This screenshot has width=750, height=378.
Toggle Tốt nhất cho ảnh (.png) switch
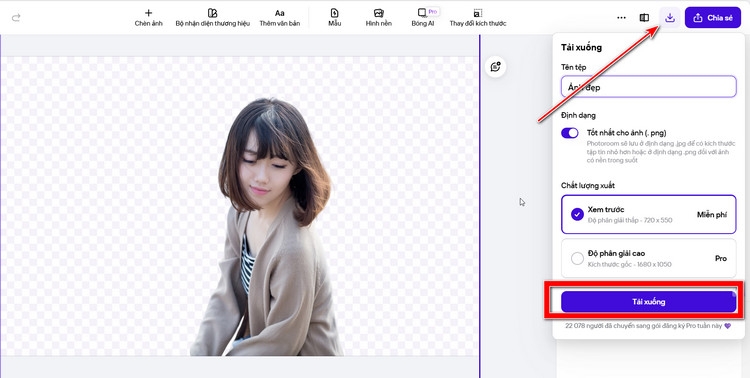570,133
